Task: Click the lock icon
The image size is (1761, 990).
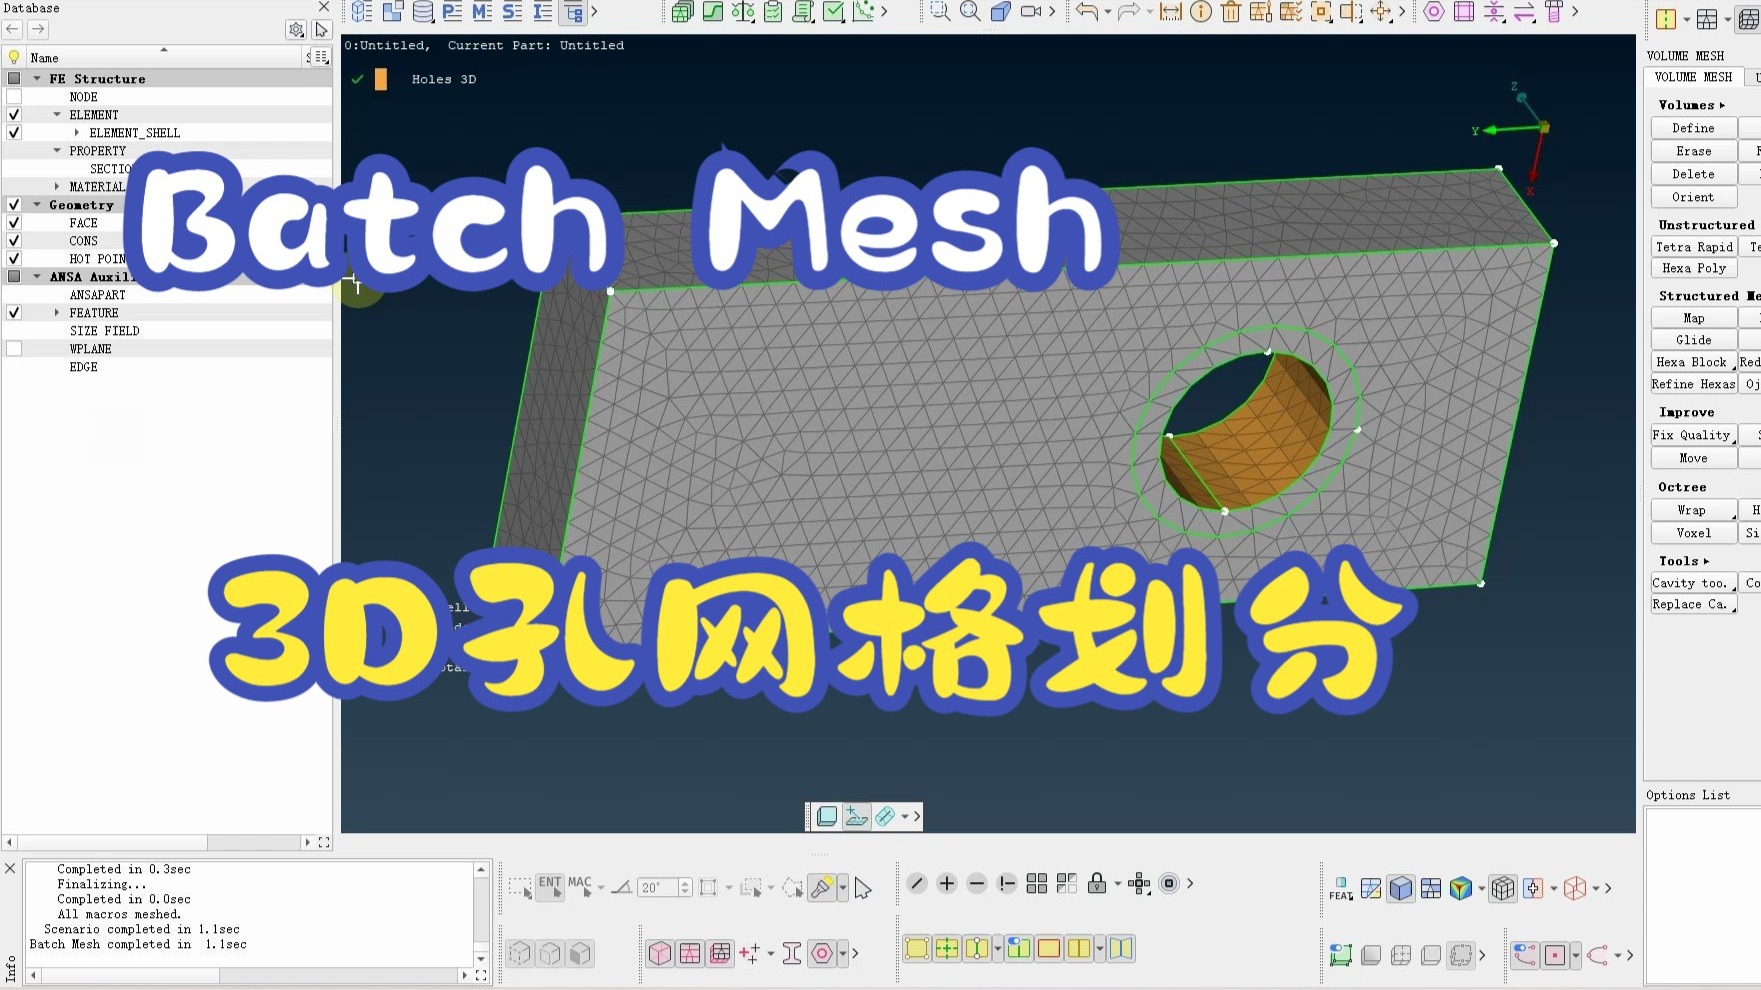Action: click(x=1097, y=883)
